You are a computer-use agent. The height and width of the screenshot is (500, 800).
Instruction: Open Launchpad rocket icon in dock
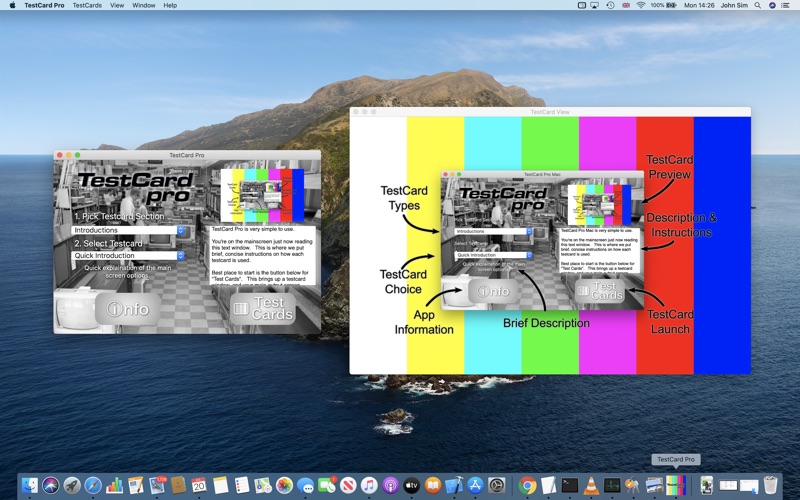pos(72,485)
